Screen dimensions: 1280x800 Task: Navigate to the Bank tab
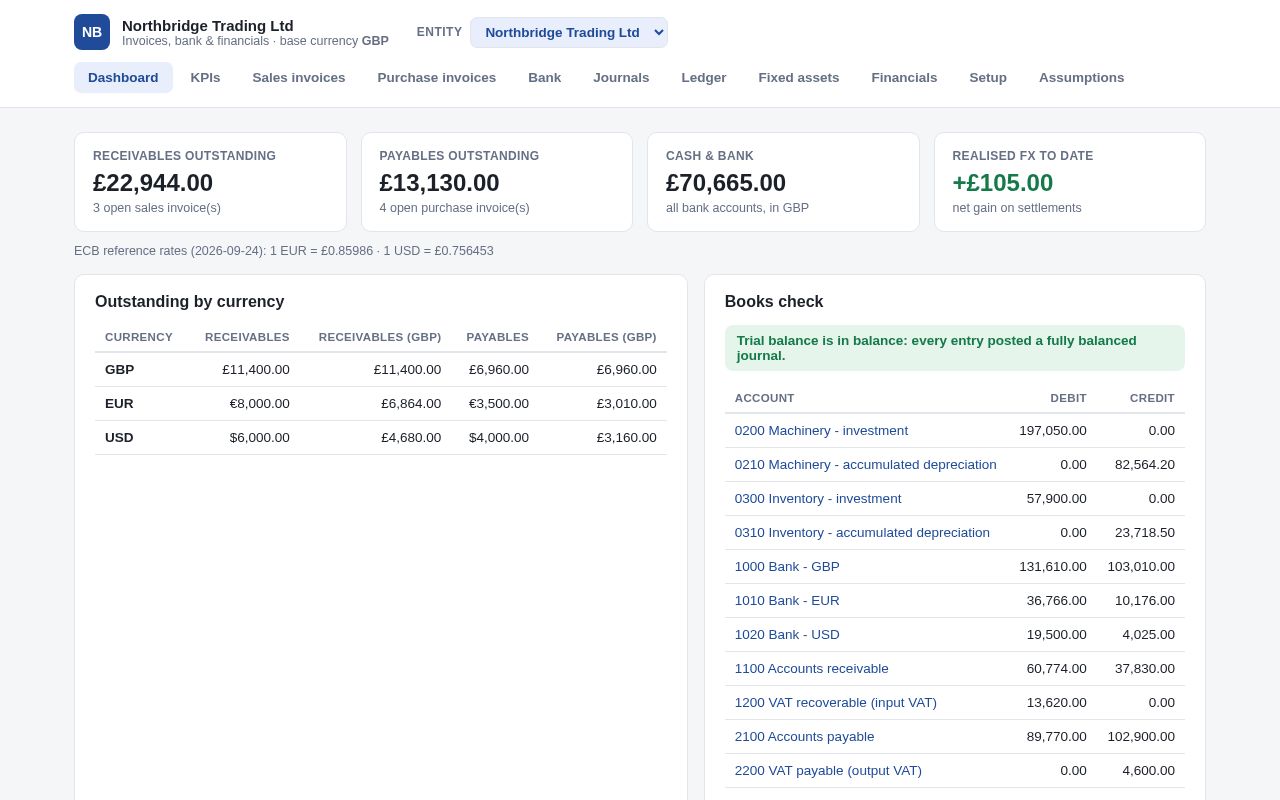[x=545, y=78]
